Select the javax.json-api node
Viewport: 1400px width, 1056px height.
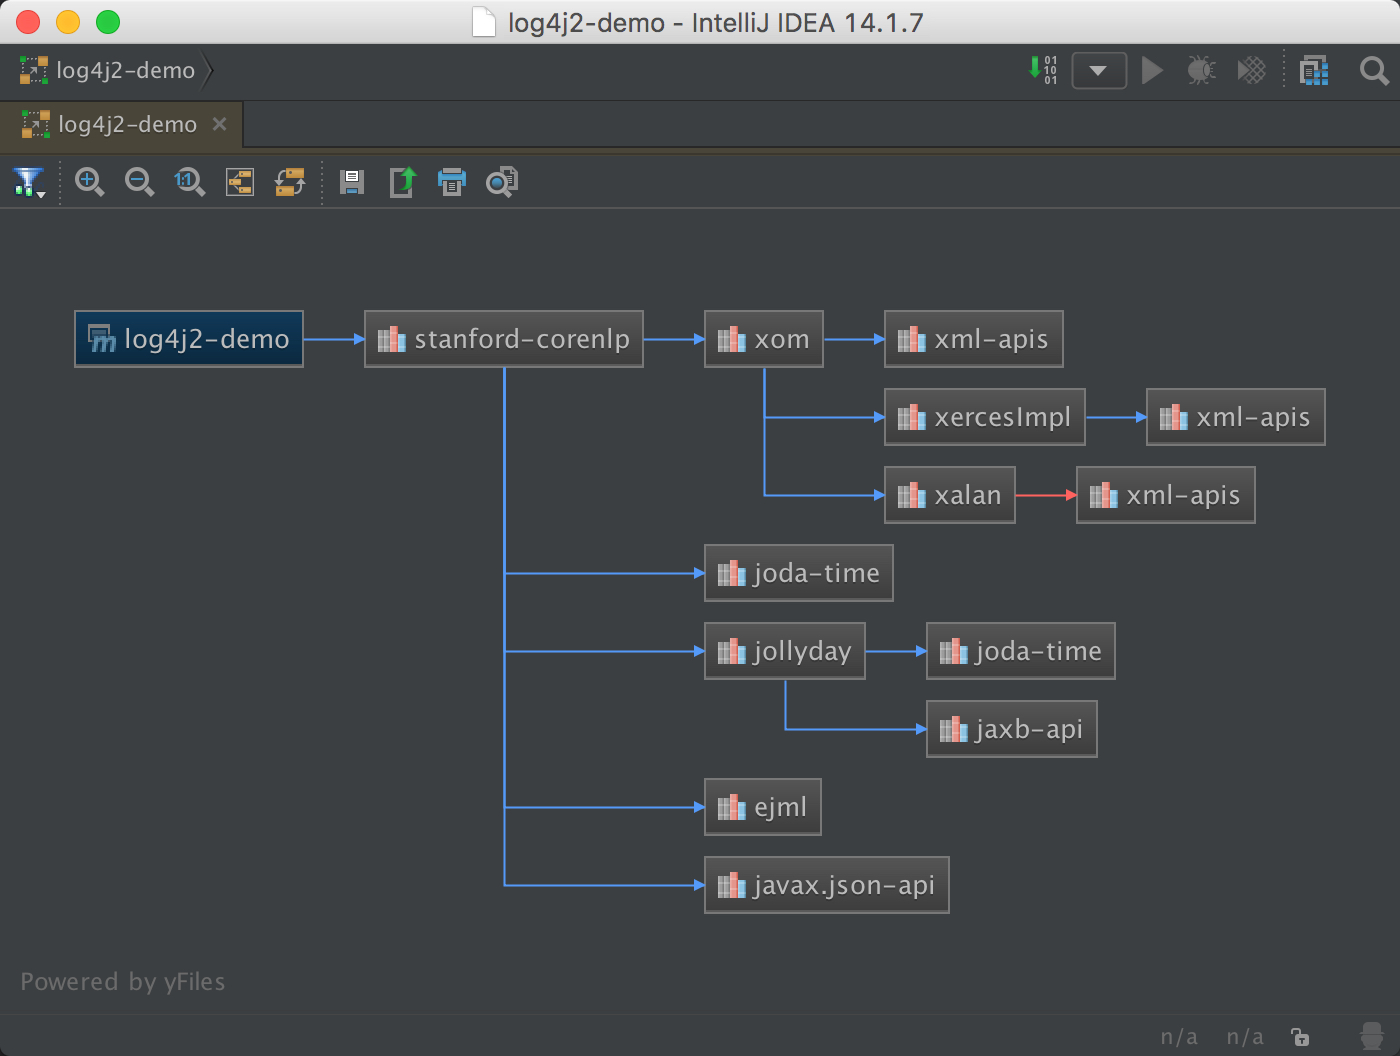[827, 885]
